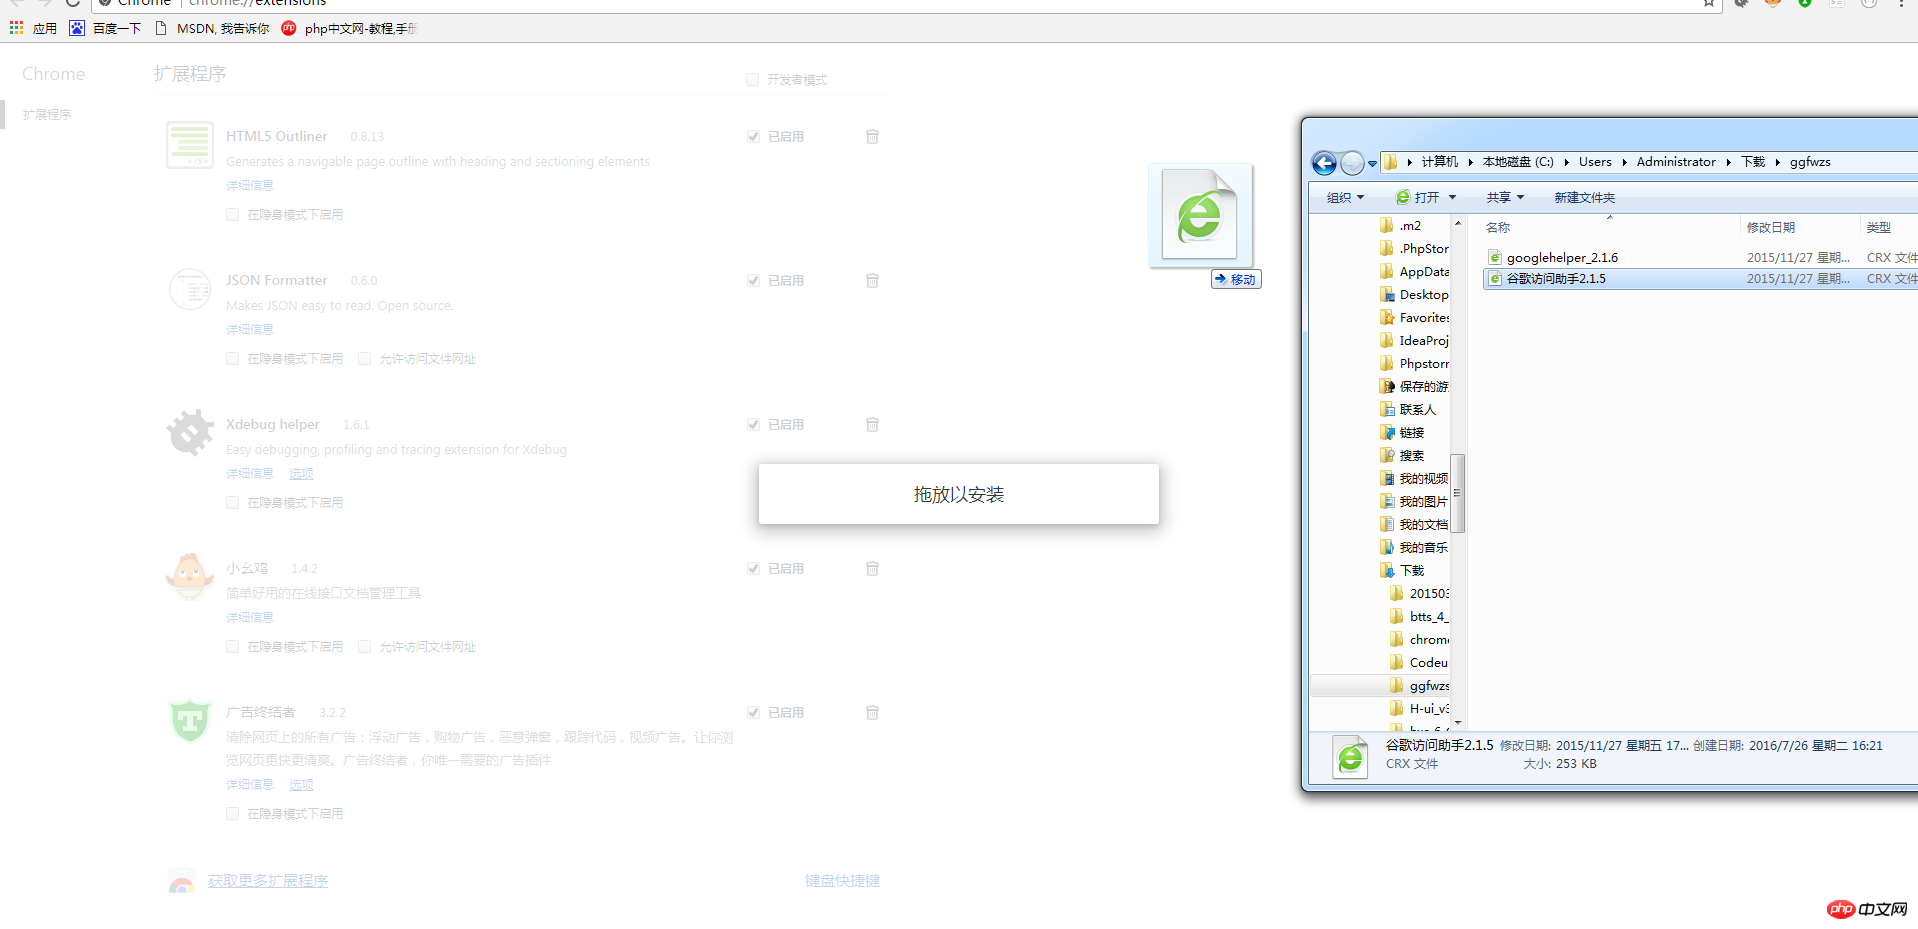Open the 组织 dropdown in Explorer toolbar
Viewport: 1918px width, 929px height.
point(1345,198)
